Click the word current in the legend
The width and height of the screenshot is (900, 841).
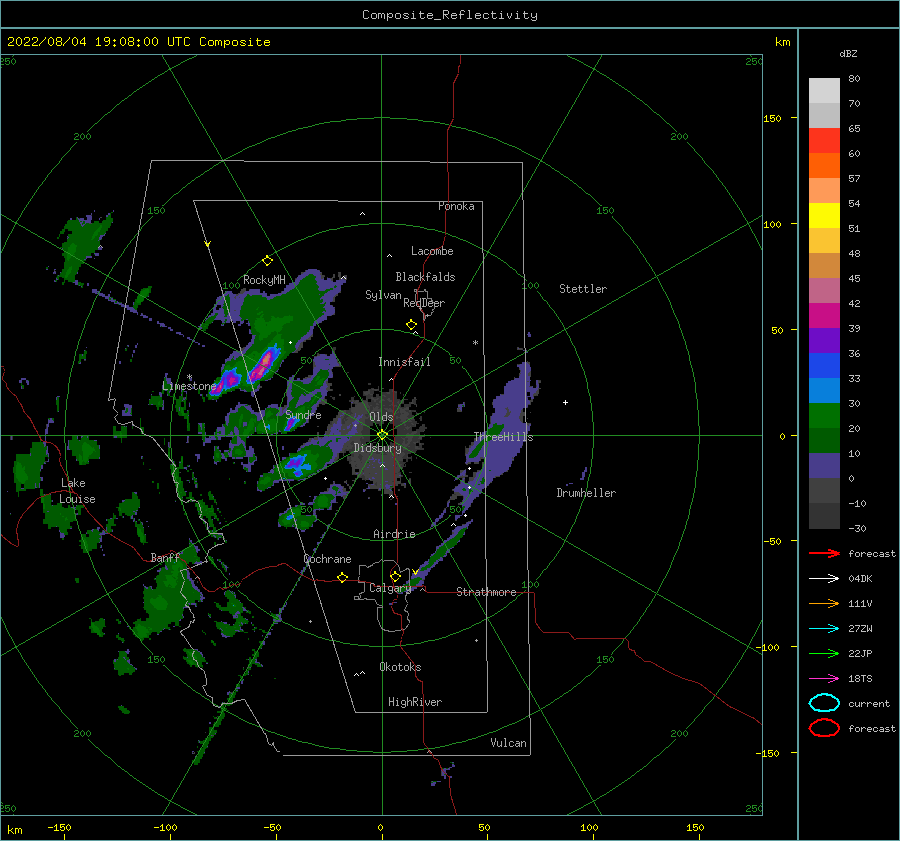coord(869,703)
